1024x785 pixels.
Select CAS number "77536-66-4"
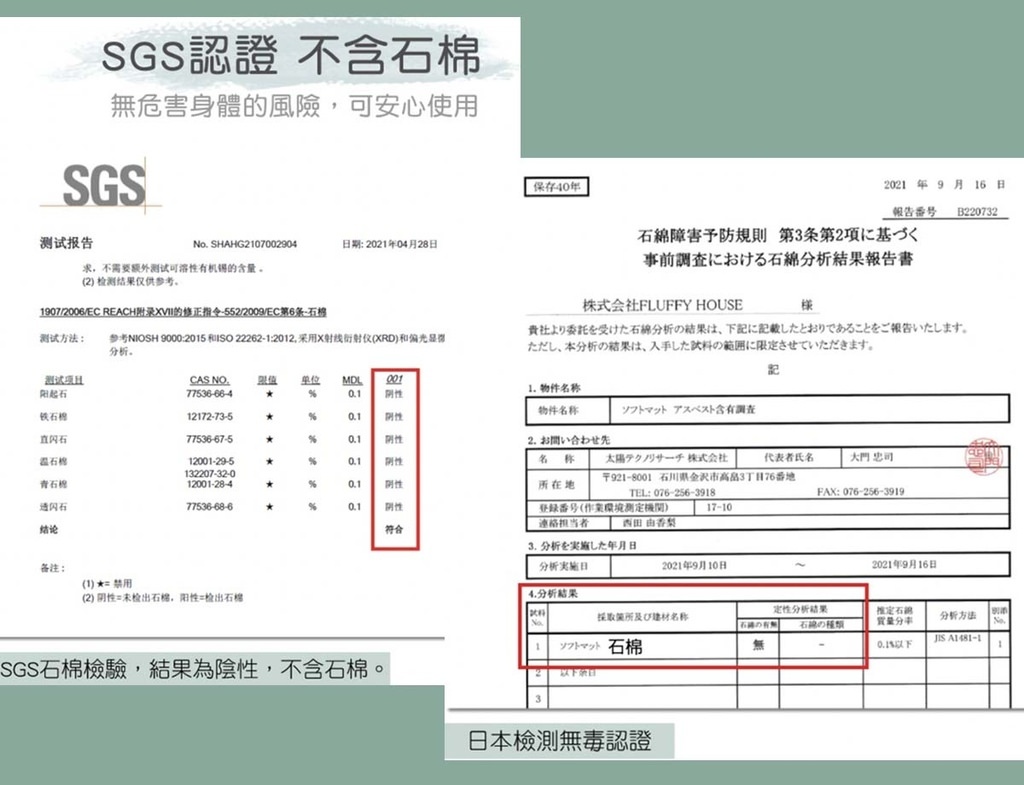pyautogui.click(x=209, y=394)
